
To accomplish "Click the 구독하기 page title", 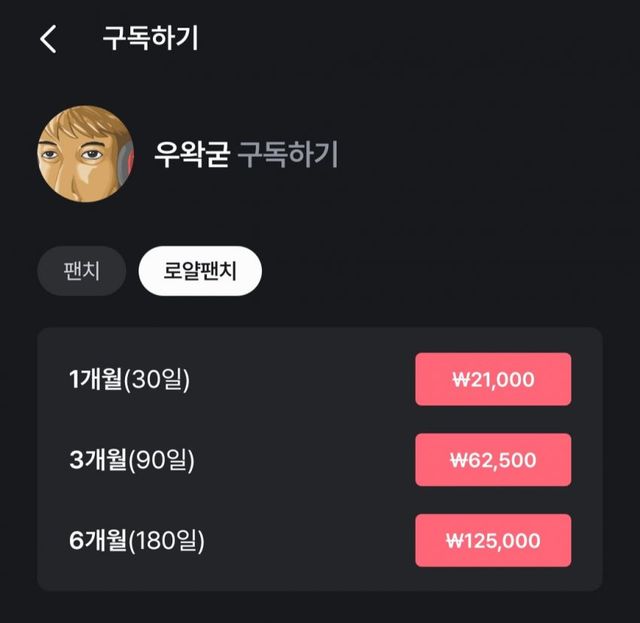I will tap(150, 39).
